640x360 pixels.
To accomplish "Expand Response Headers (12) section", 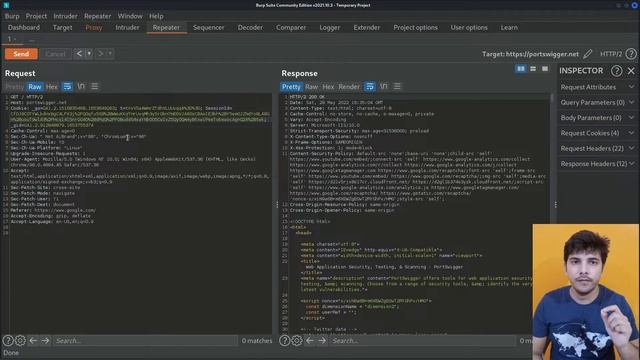I will click(x=597, y=164).
